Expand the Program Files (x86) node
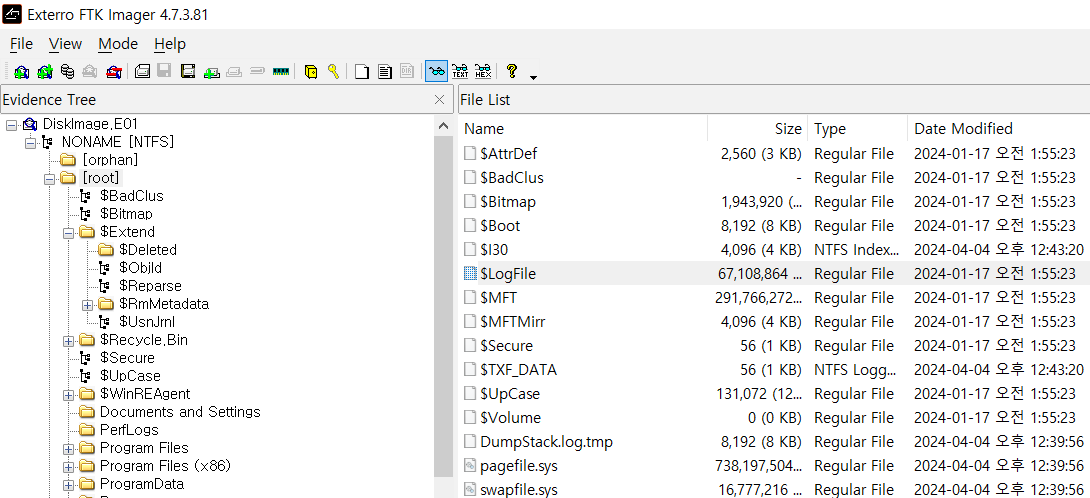The width and height of the screenshot is (1090, 498). pyautogui.click(x=68, y=466)
